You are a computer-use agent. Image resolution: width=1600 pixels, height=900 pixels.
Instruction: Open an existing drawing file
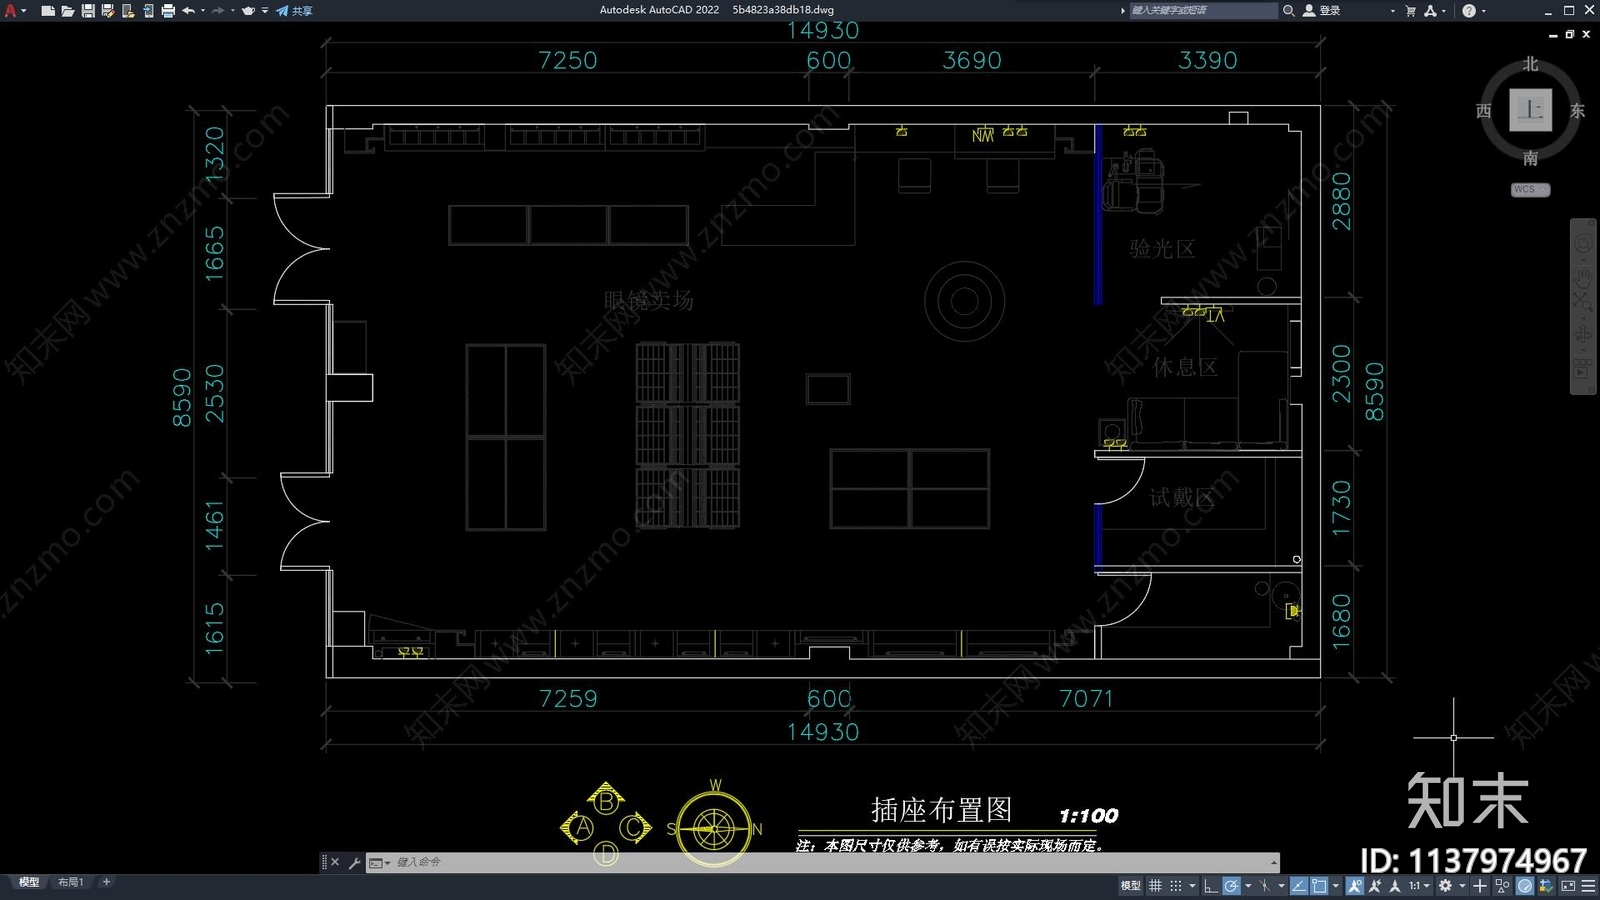68,11
